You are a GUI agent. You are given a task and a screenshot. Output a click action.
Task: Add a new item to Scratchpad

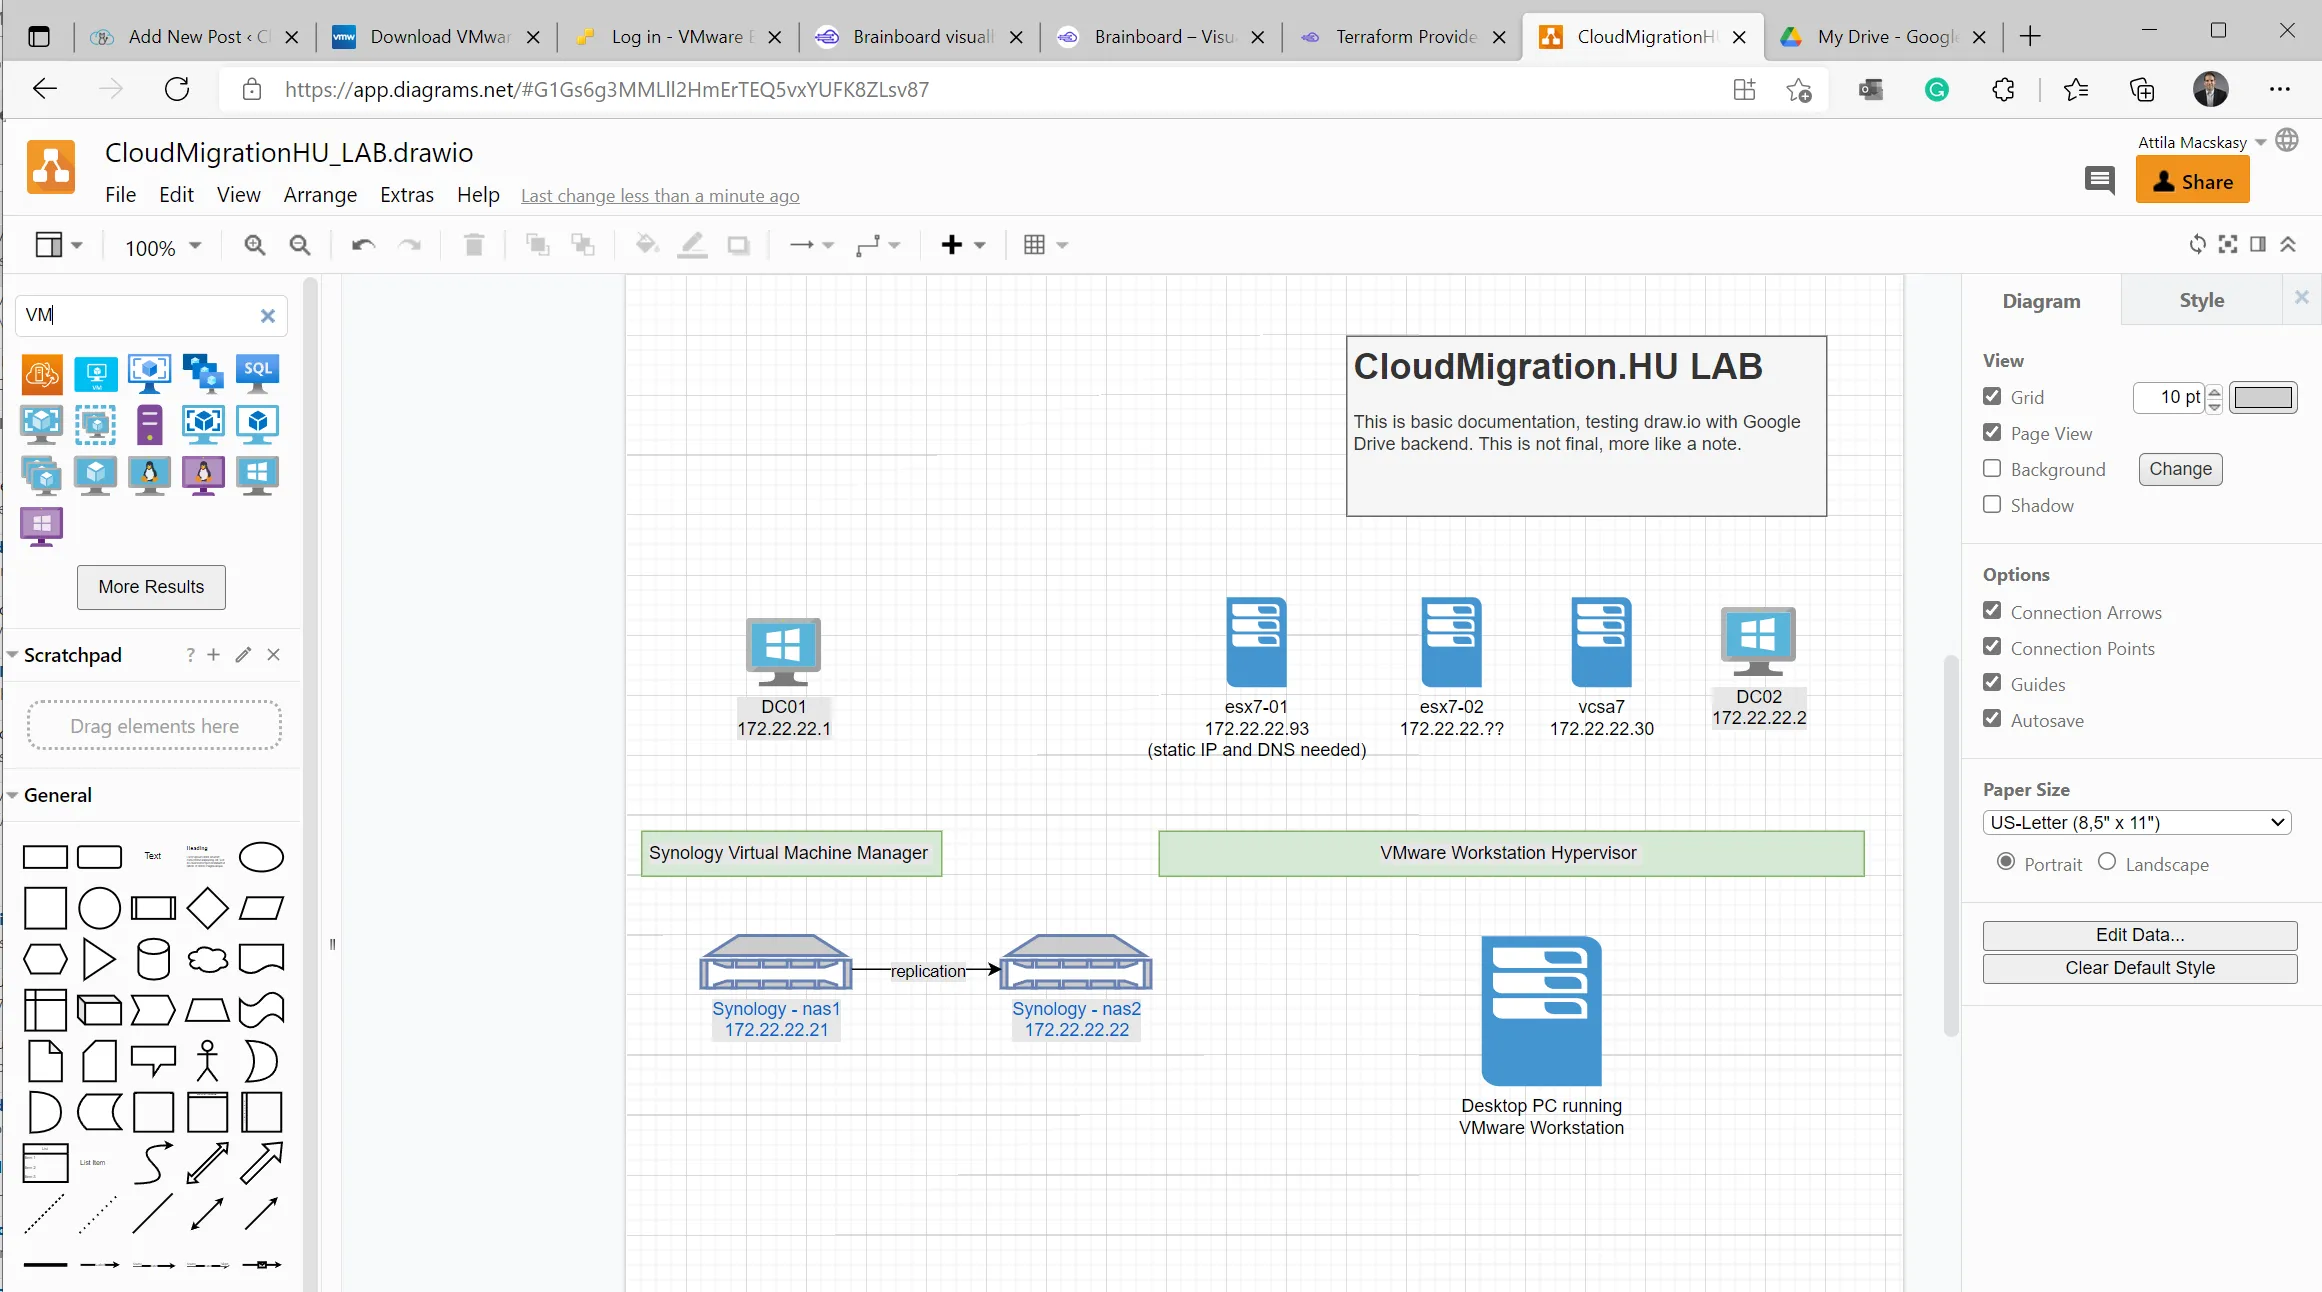pos(213,655)
